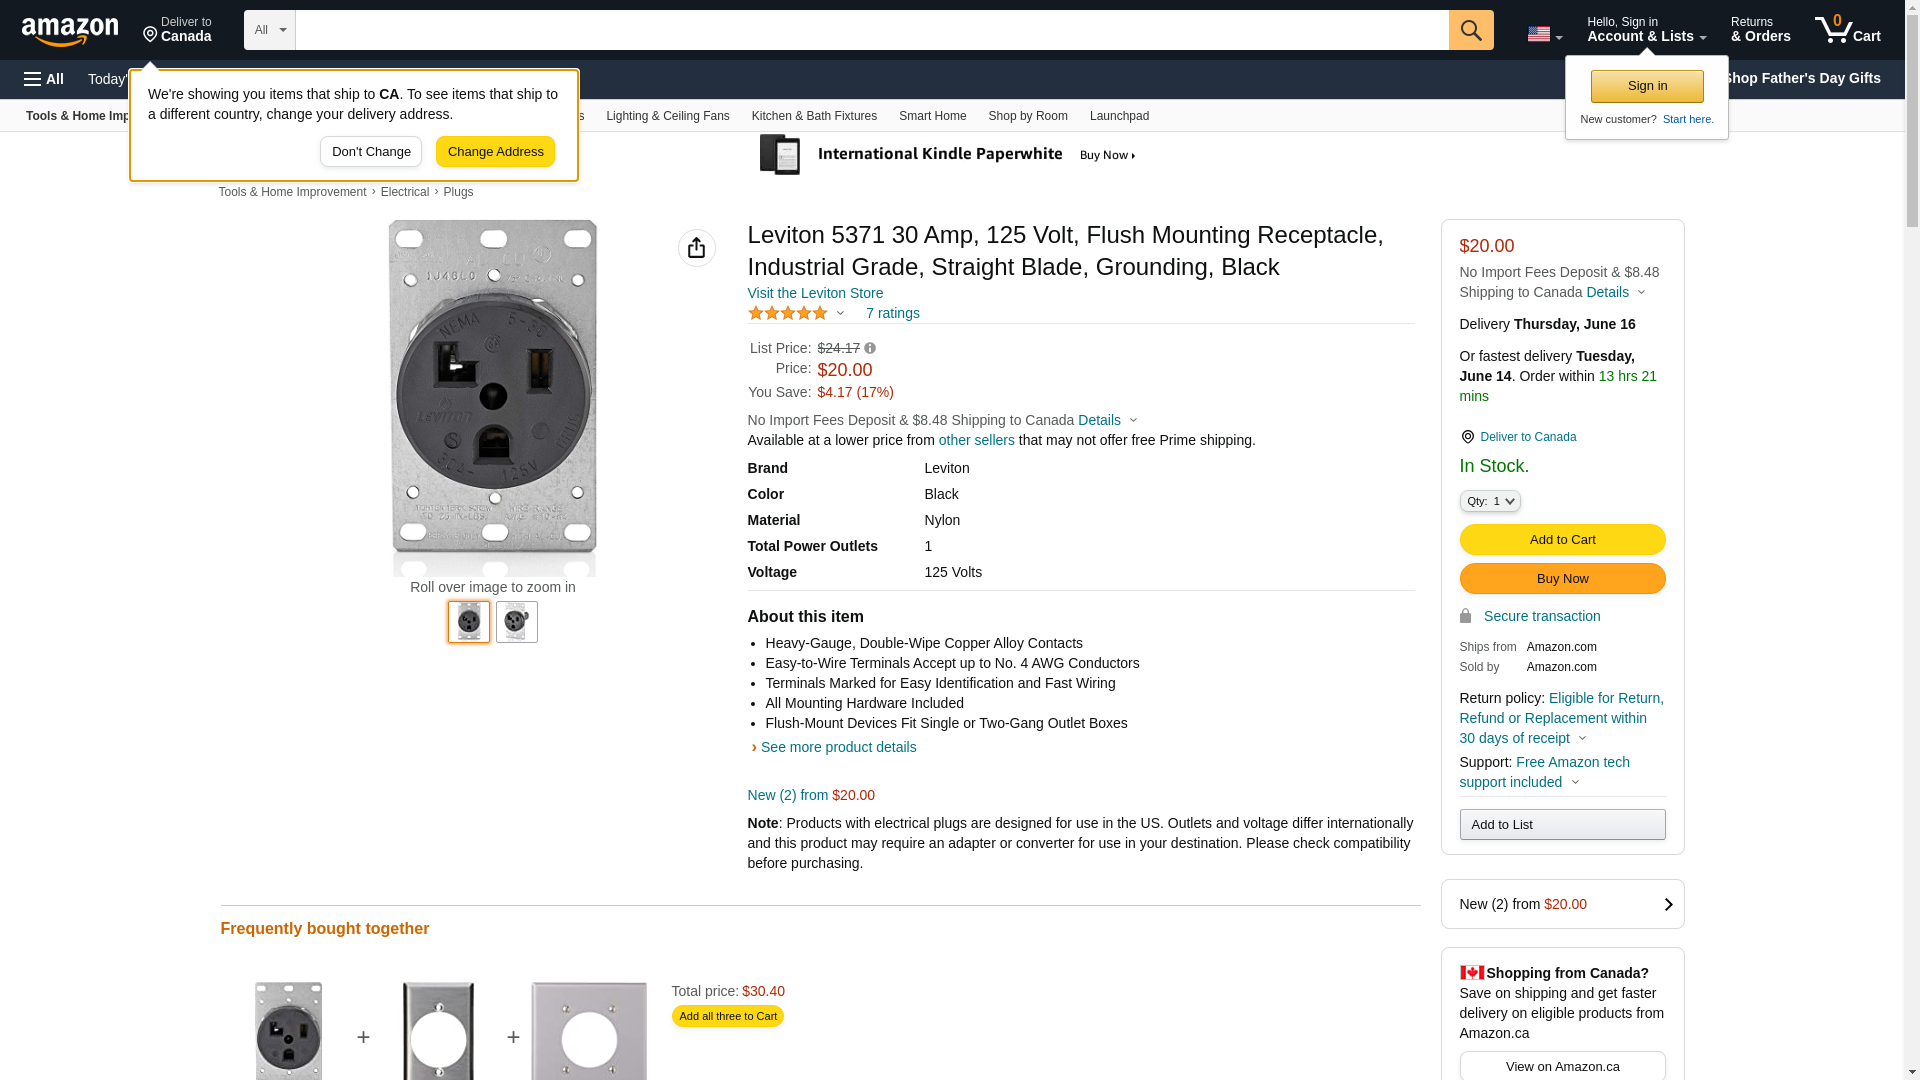Select the second product thumbnail
Viewport: 1920px width, 1080px height.
click(x=517, y=622)
